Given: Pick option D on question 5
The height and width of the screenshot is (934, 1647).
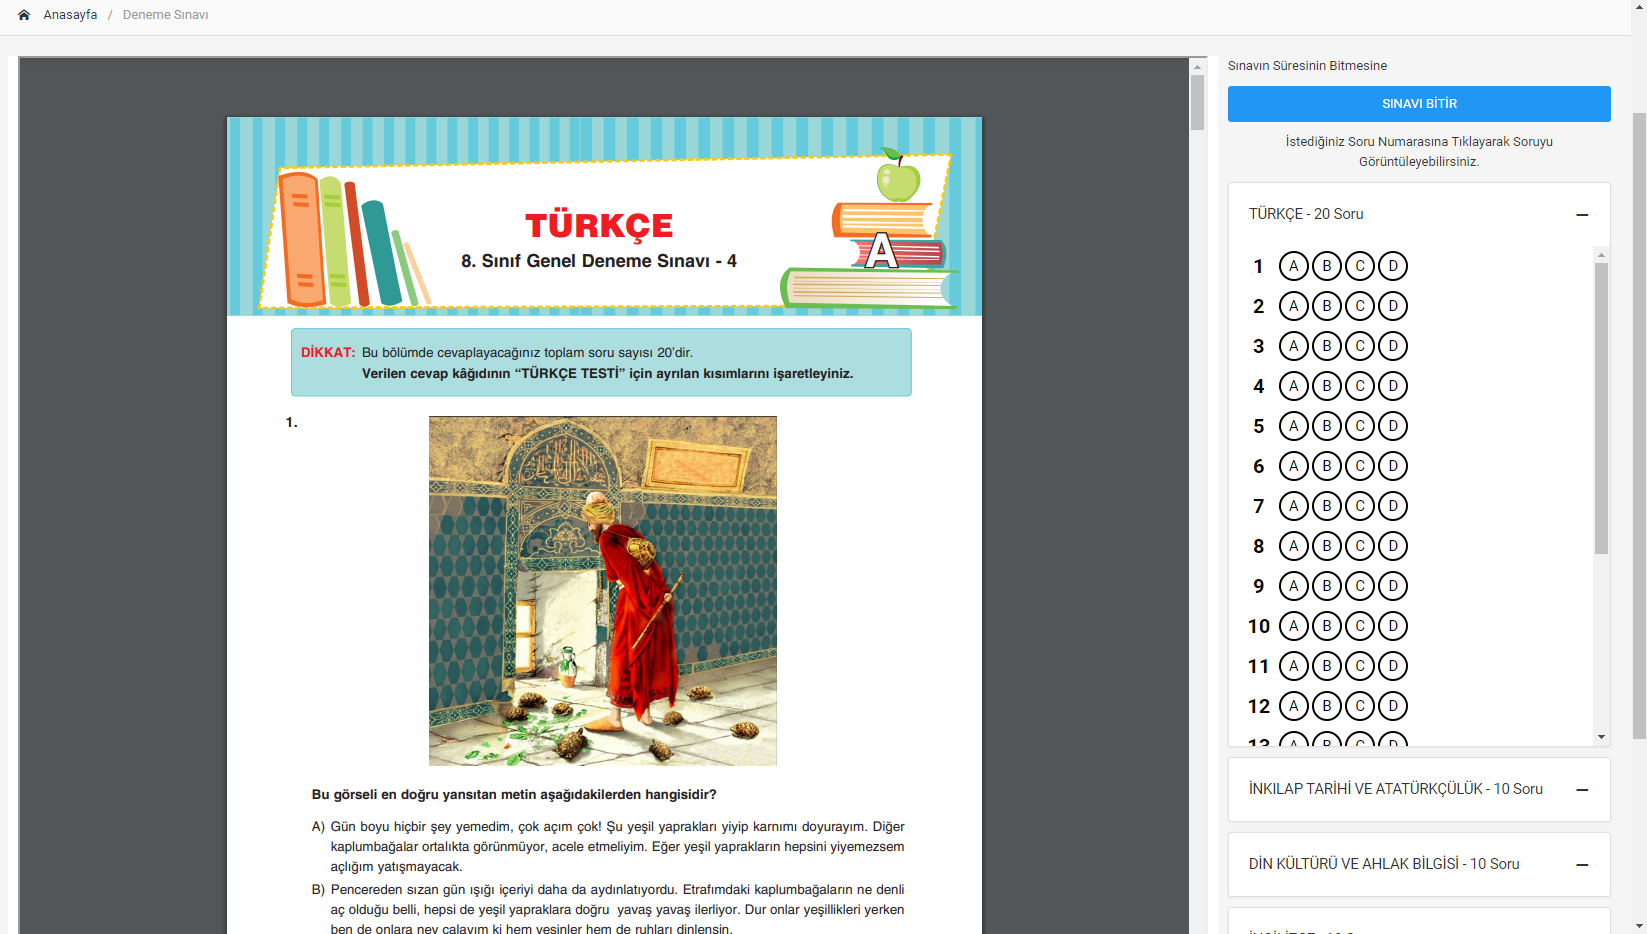Looking at the screenshot, I should pos(1393,426).
